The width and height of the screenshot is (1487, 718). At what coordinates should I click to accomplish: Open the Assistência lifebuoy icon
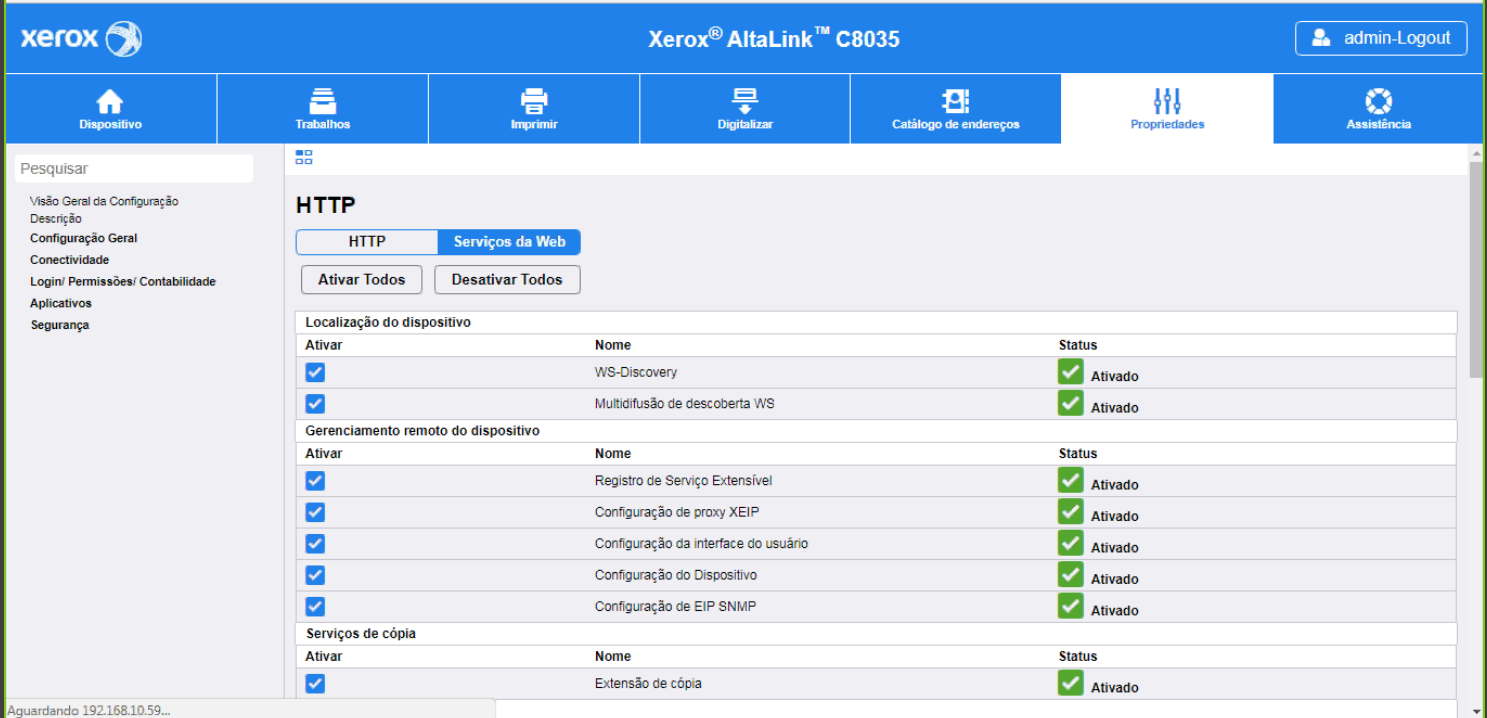coord(1378,101)
